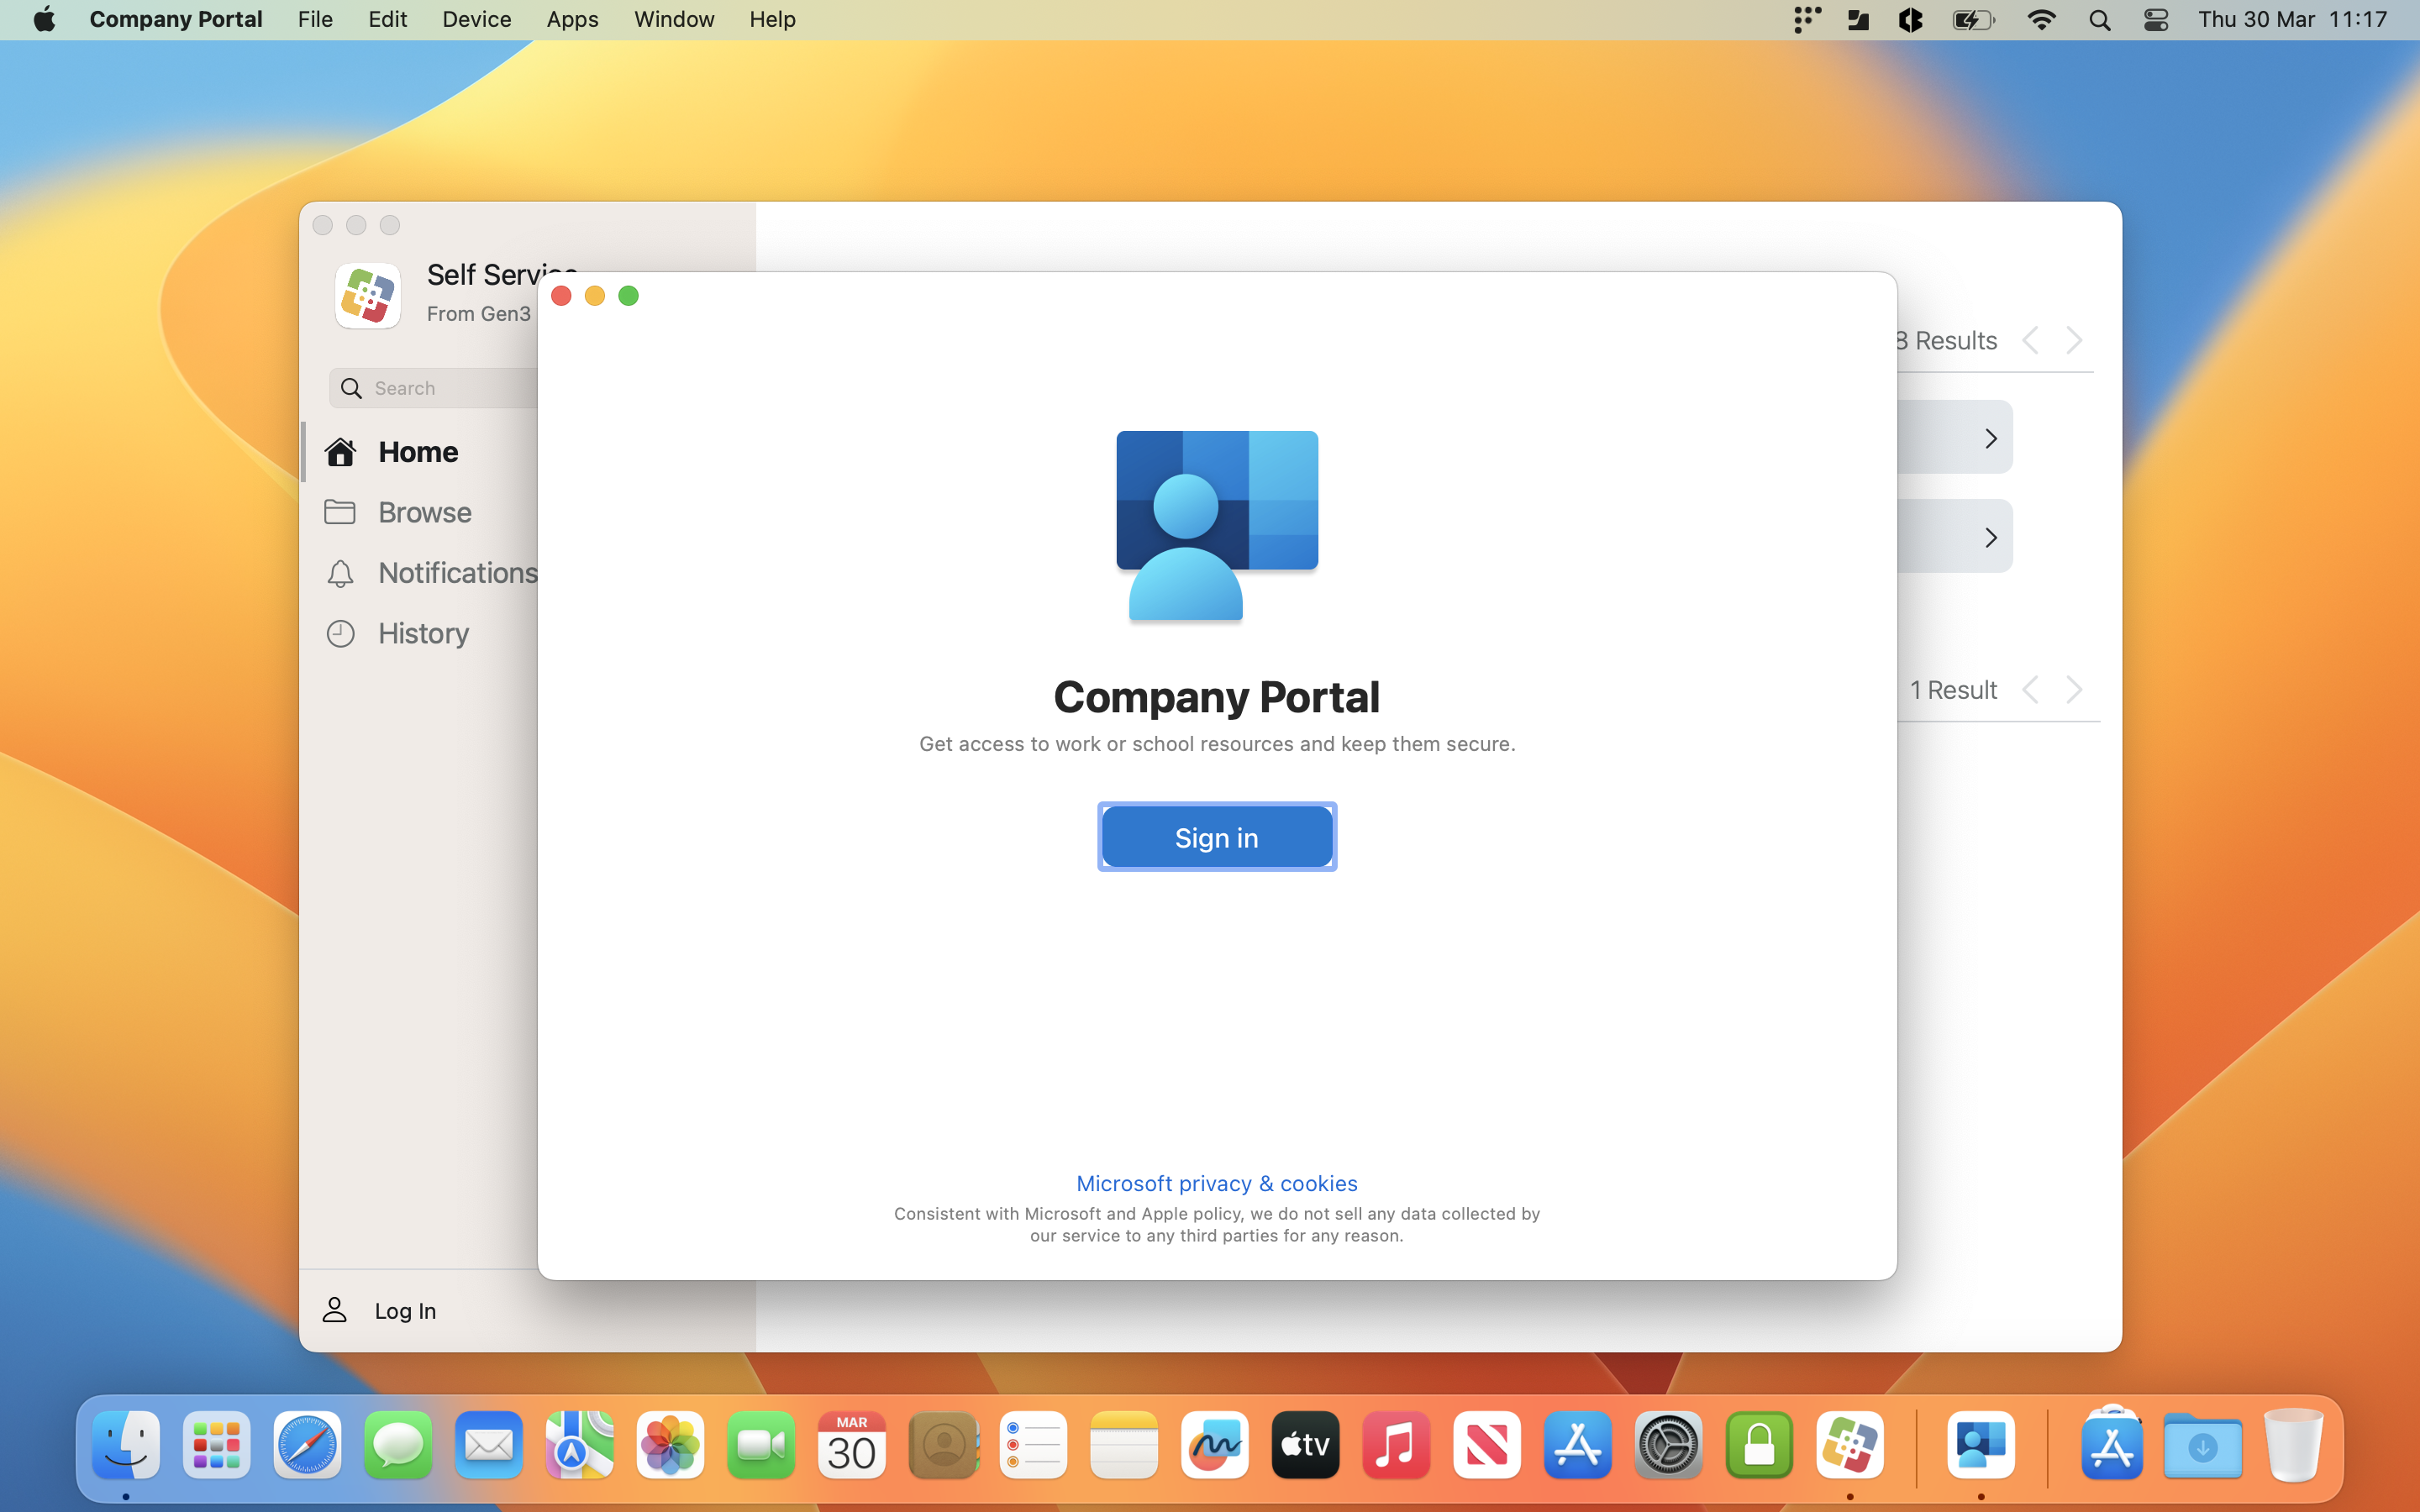
Task: Open Freeform from the Dock
Action: (1215, 1445)
